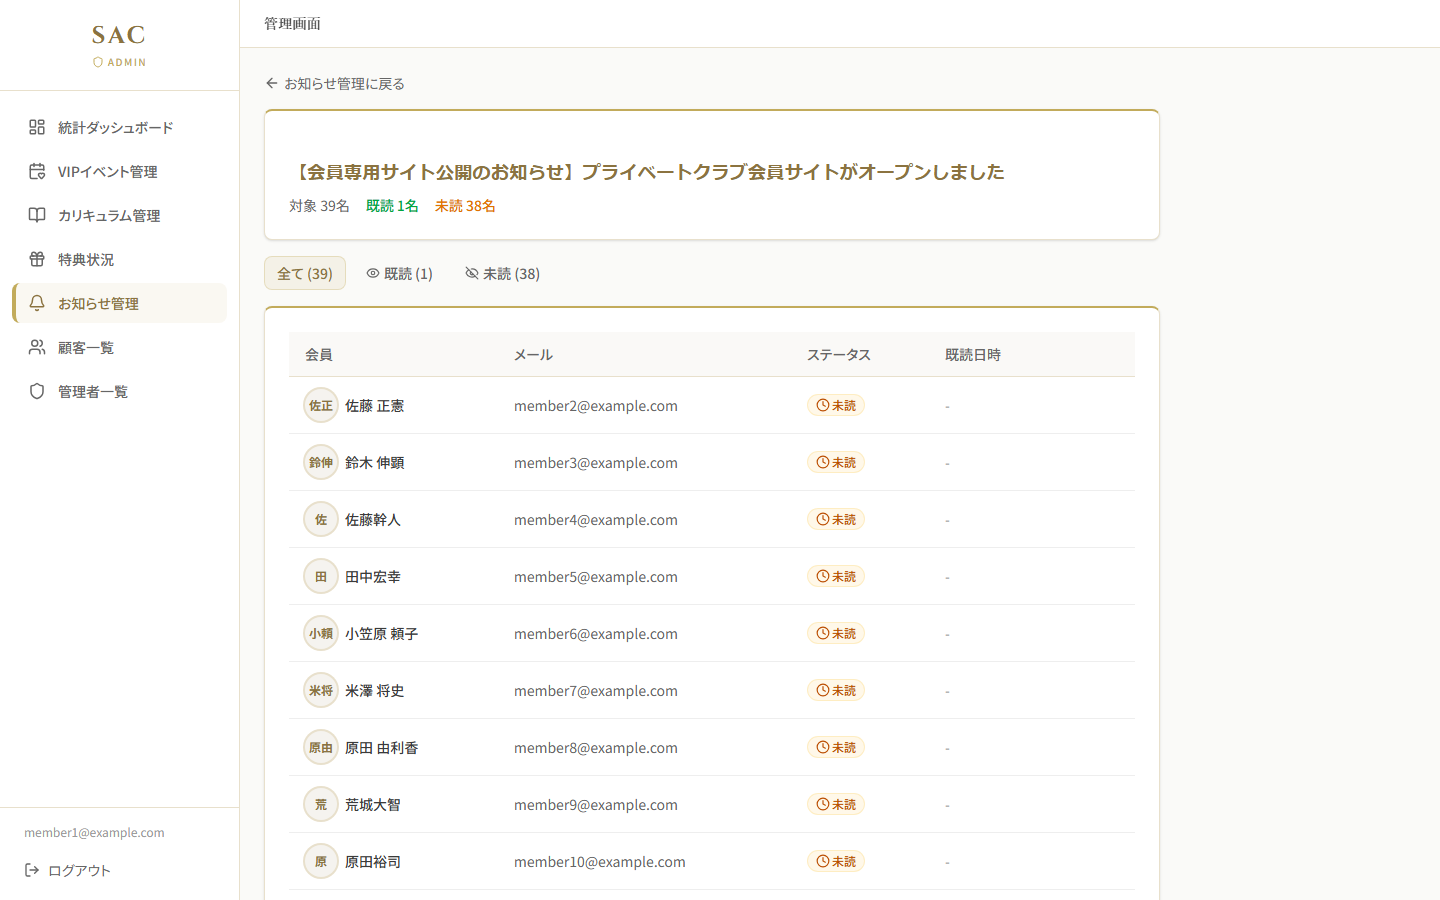Click email member10@example.com
1440x900 pixels.
point(600,862)
